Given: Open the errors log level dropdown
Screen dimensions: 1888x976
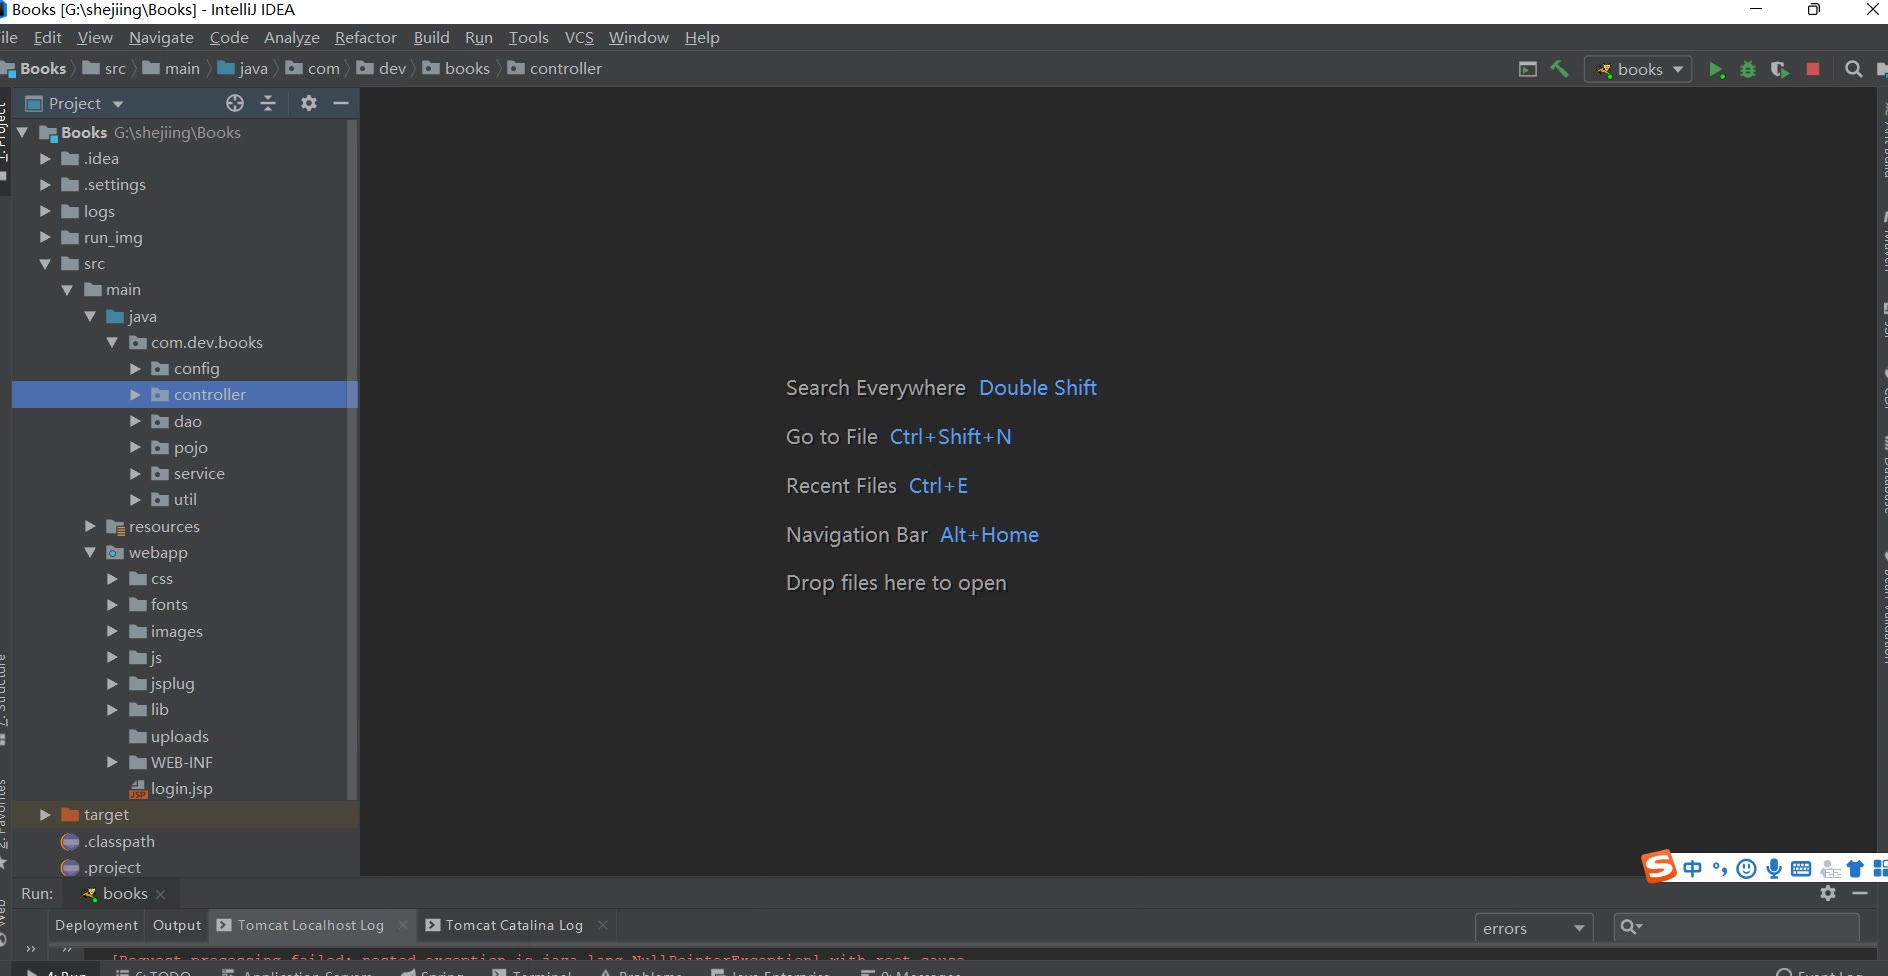Looking at the screenshot, I should tap(1534, 928).
